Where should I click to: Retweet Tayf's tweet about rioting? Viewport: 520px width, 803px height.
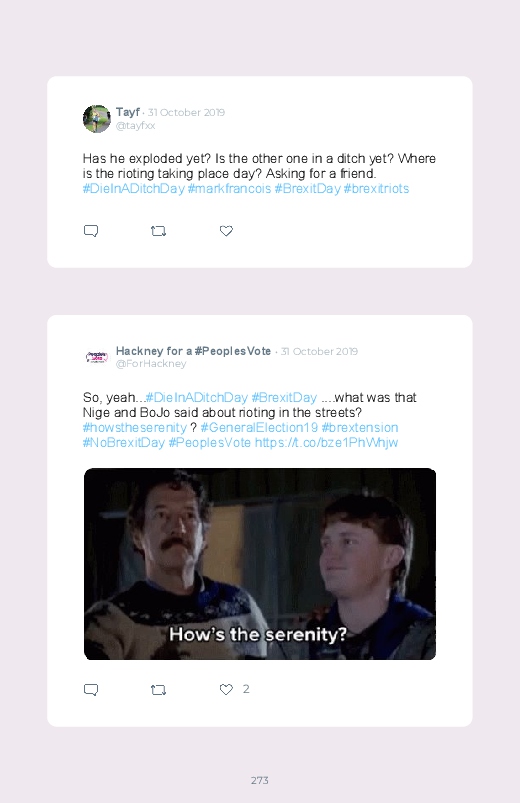pos(158,231)
